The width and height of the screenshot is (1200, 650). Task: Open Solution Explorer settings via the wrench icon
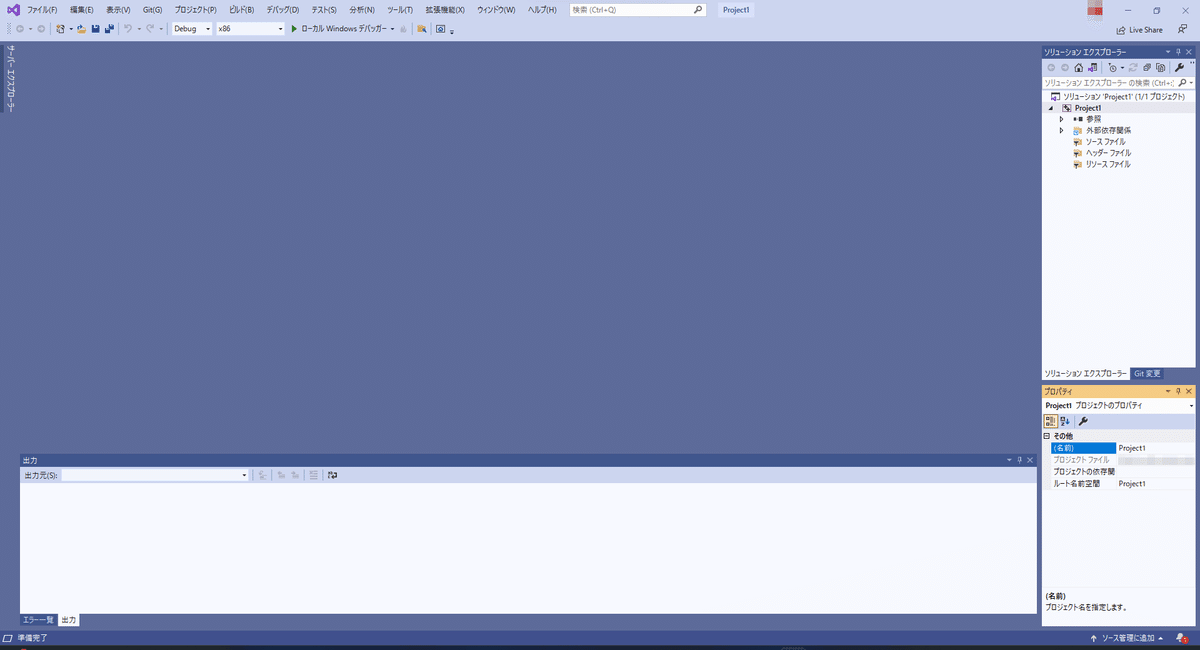[1179, 67]
